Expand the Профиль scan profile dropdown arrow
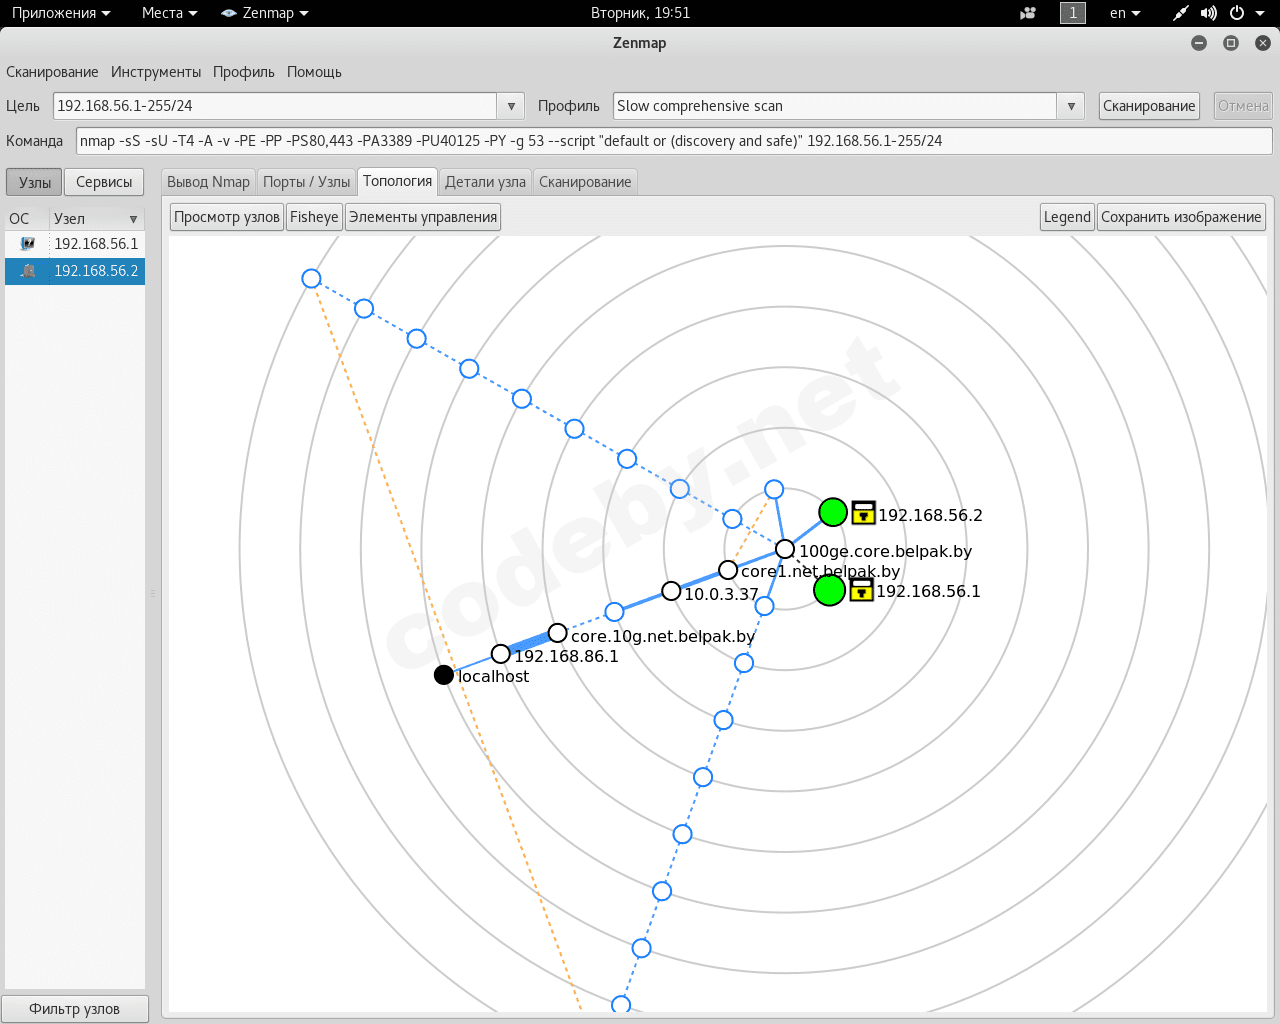 point(1071,106)
